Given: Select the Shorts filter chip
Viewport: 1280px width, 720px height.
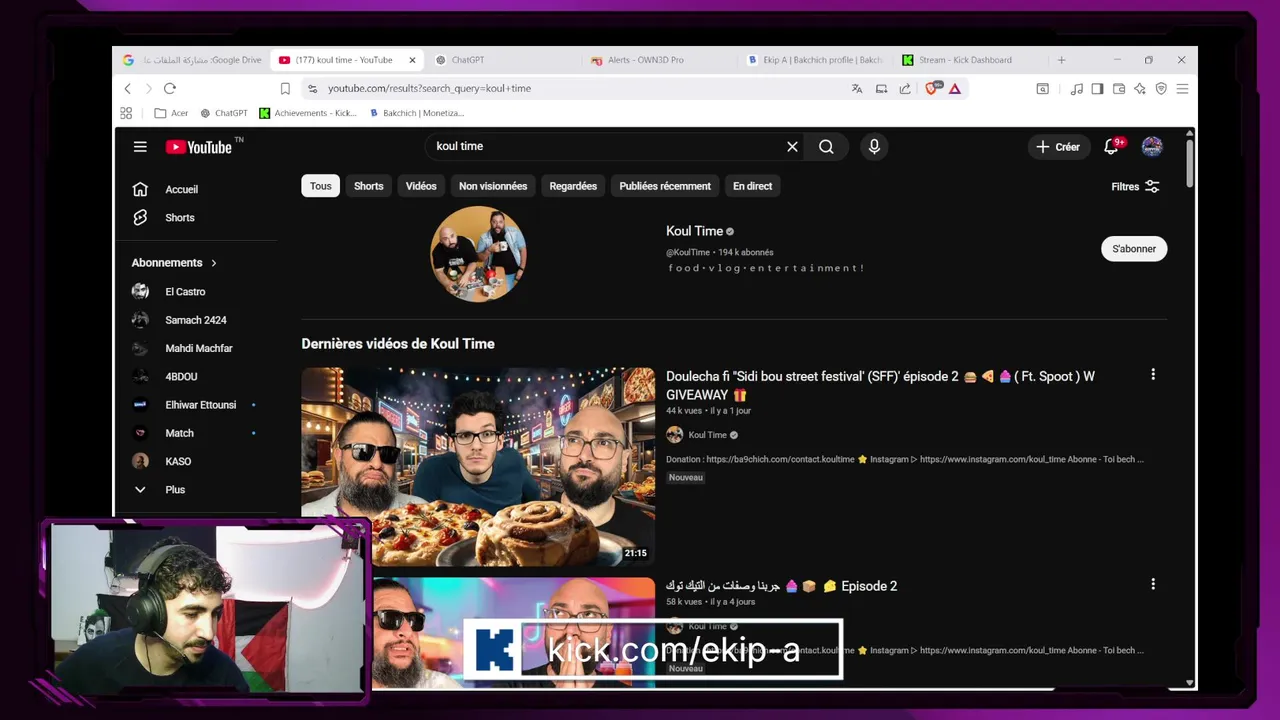Looking at the screenshot, I should pyautogui.click(x=368, y=186).
